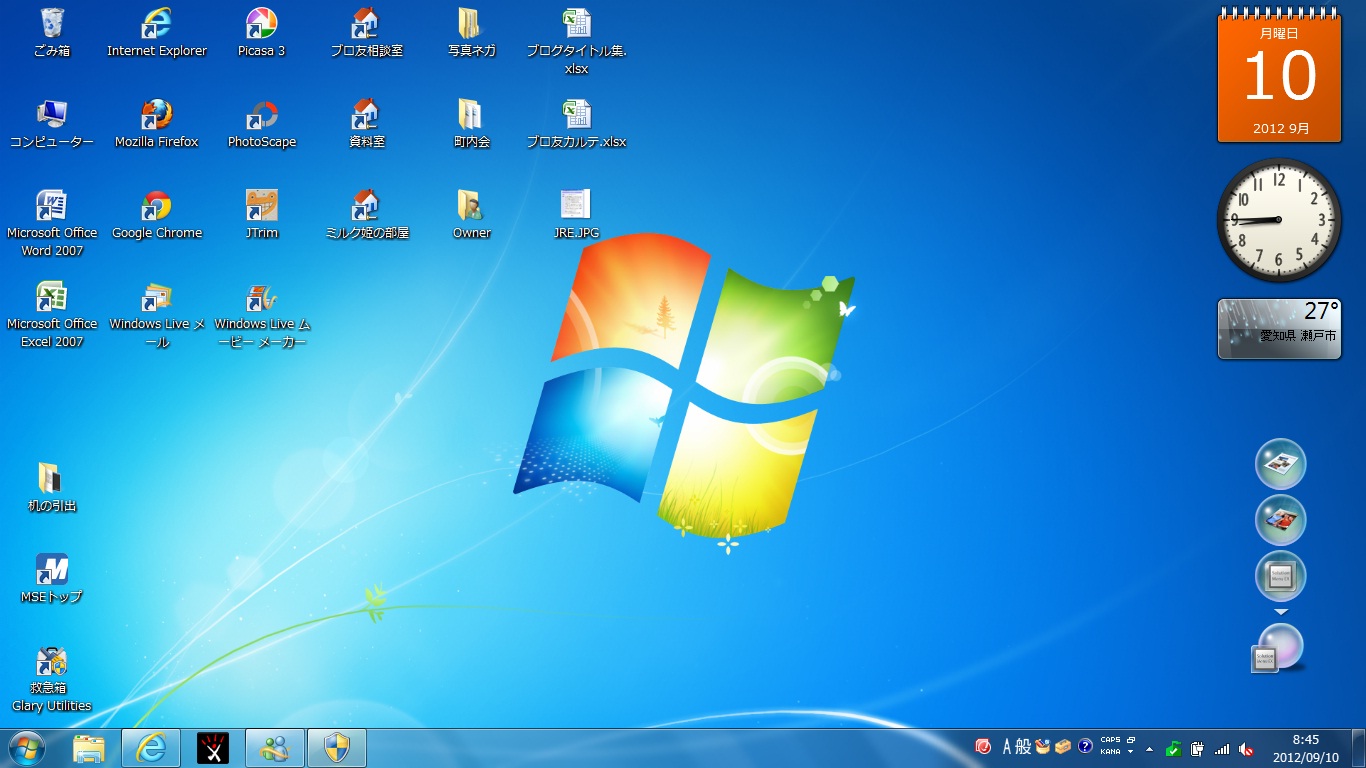
Task: Select the ブロ友相談室 shortcut icon
Action: pyautogui.click(x=367, y=33)
